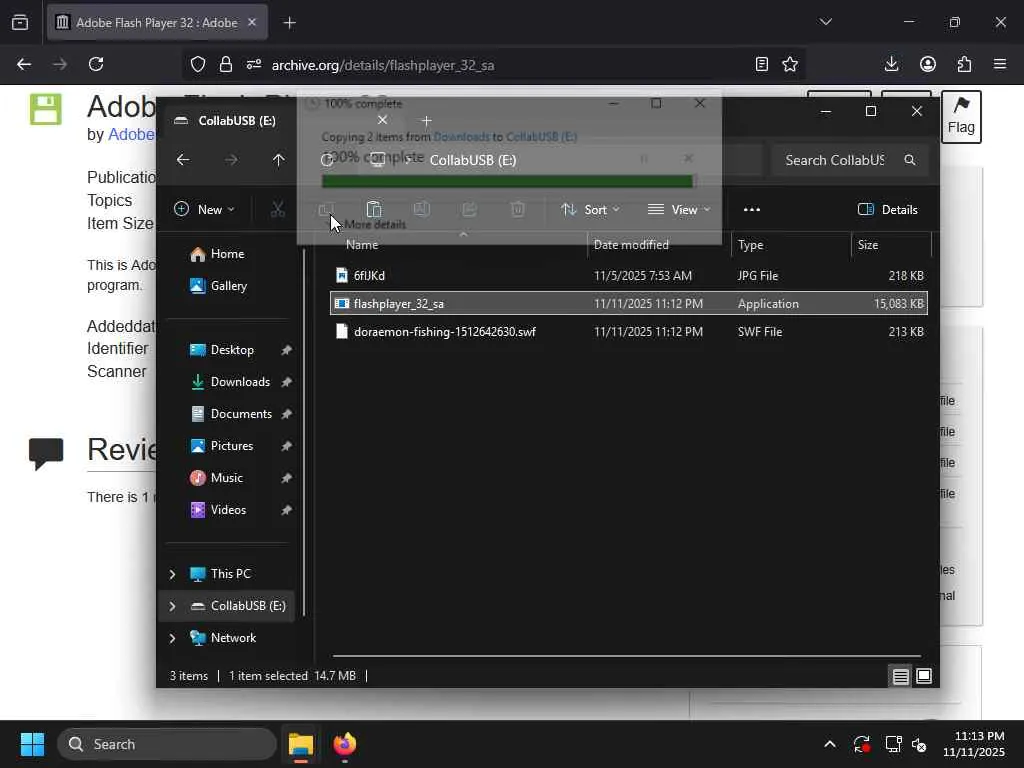Toggle the Details pane in Explorer

(x=888, y=210)
